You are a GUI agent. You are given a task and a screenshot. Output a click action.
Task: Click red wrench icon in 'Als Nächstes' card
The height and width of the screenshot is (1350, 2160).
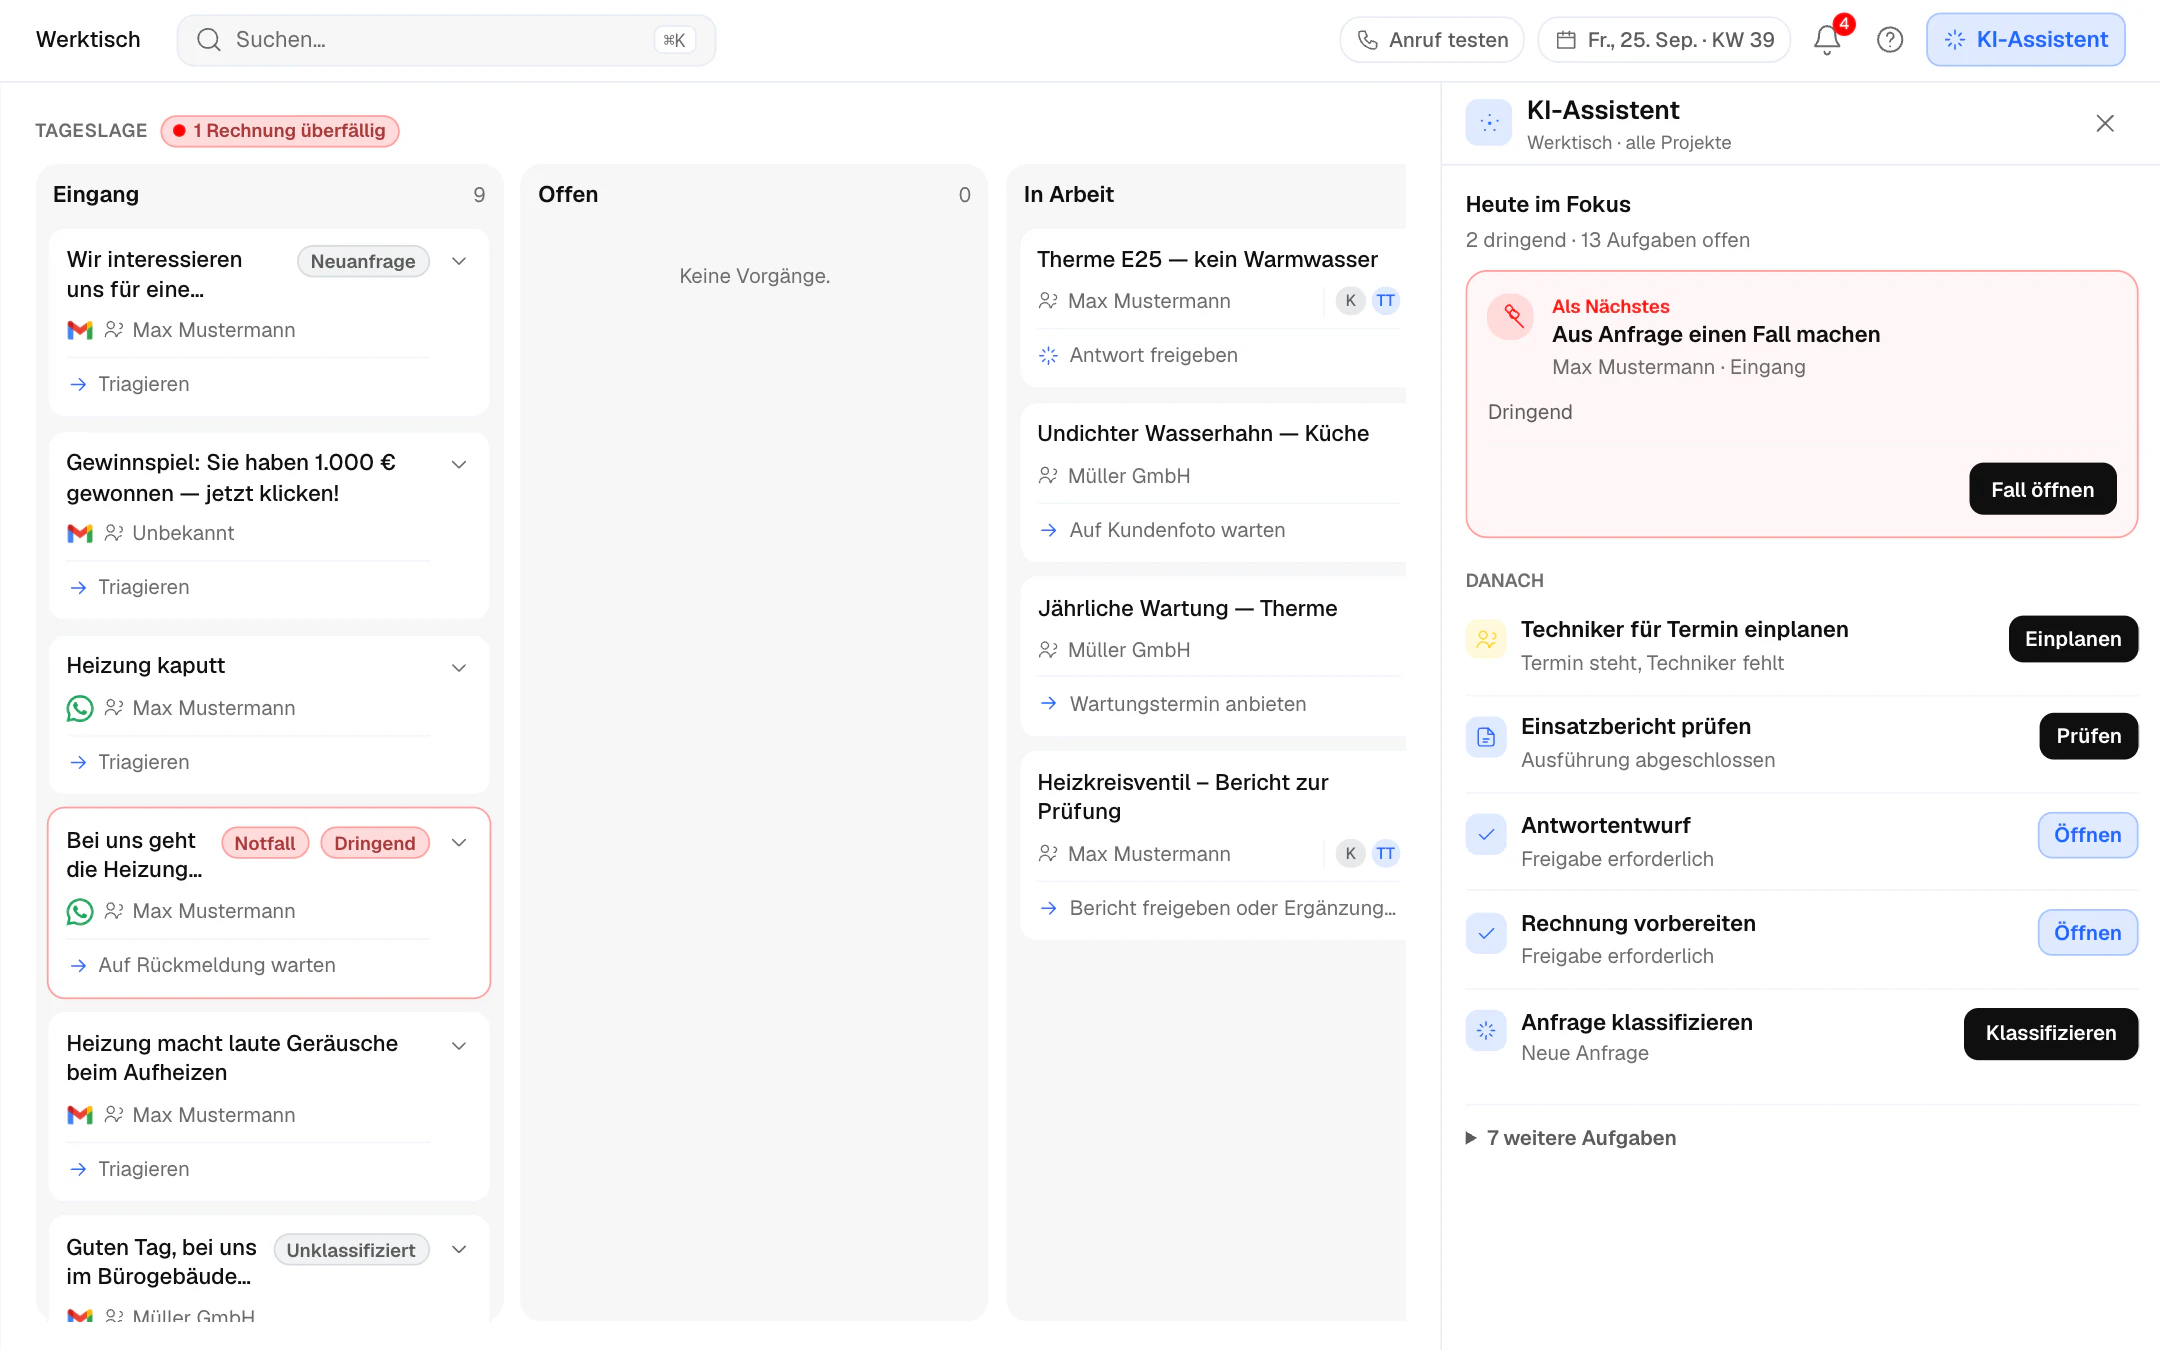tap(1511, 317)
